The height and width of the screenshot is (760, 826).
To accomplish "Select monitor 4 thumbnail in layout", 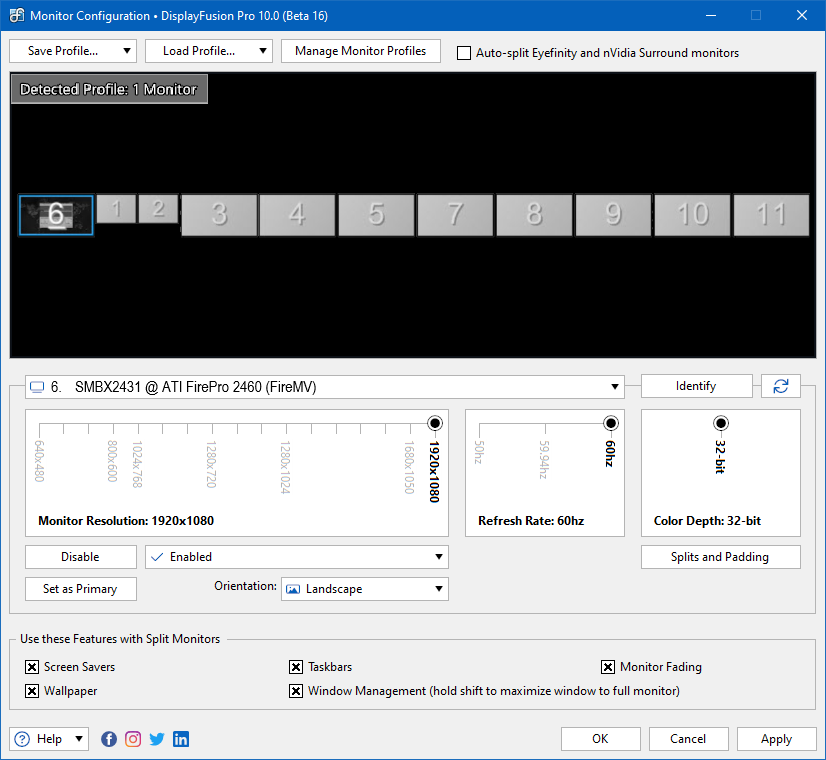I will point(298,215).
